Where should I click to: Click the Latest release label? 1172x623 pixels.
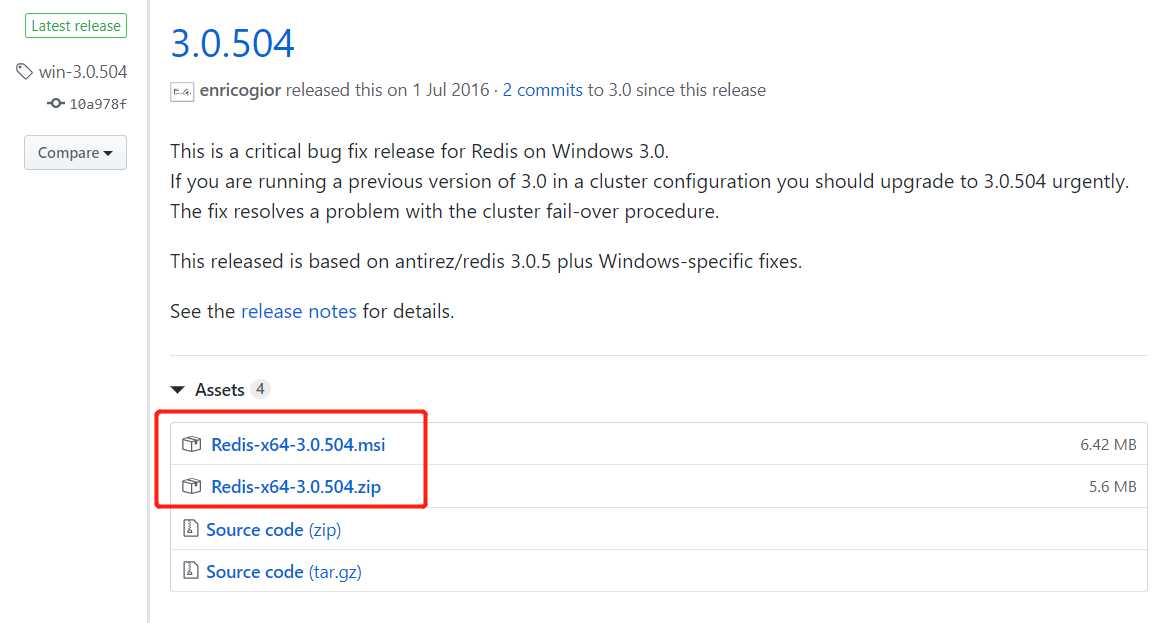(75, 25)
